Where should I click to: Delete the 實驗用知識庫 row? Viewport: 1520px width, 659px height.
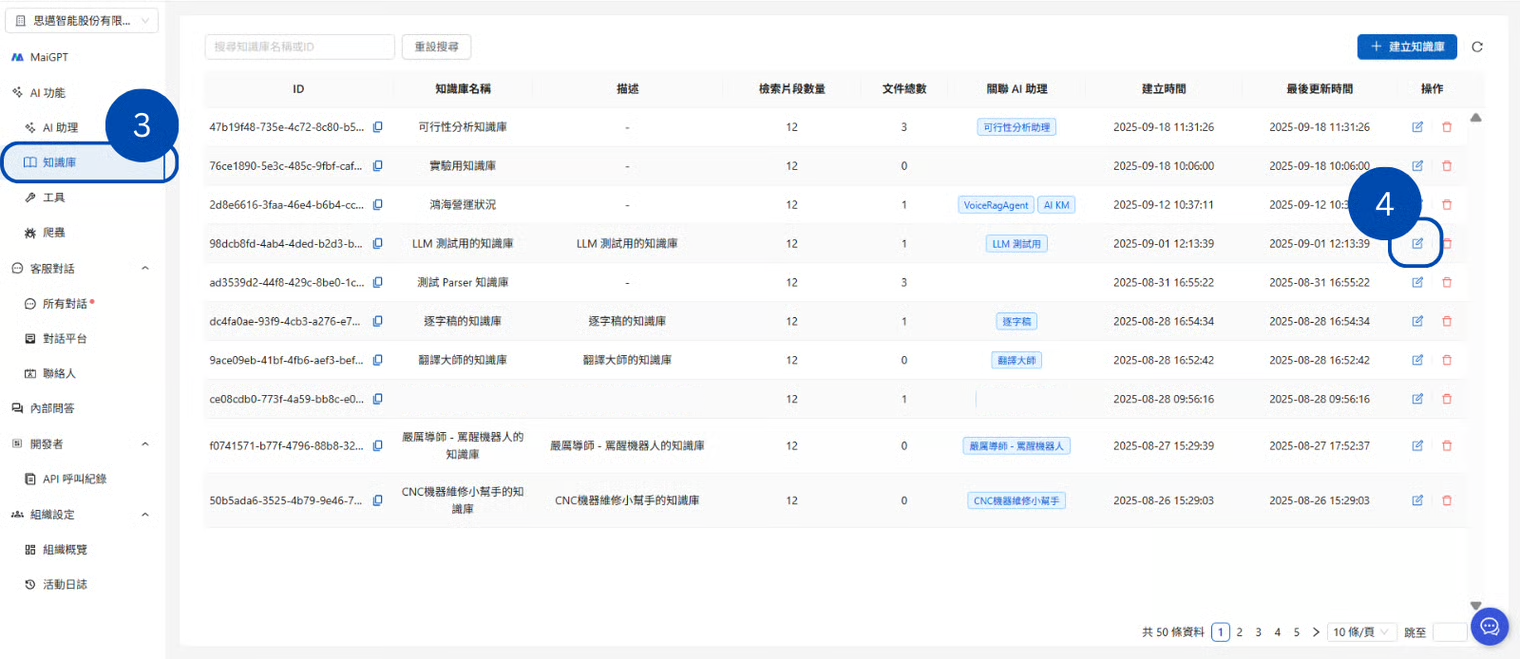[x=1446, y=166]
